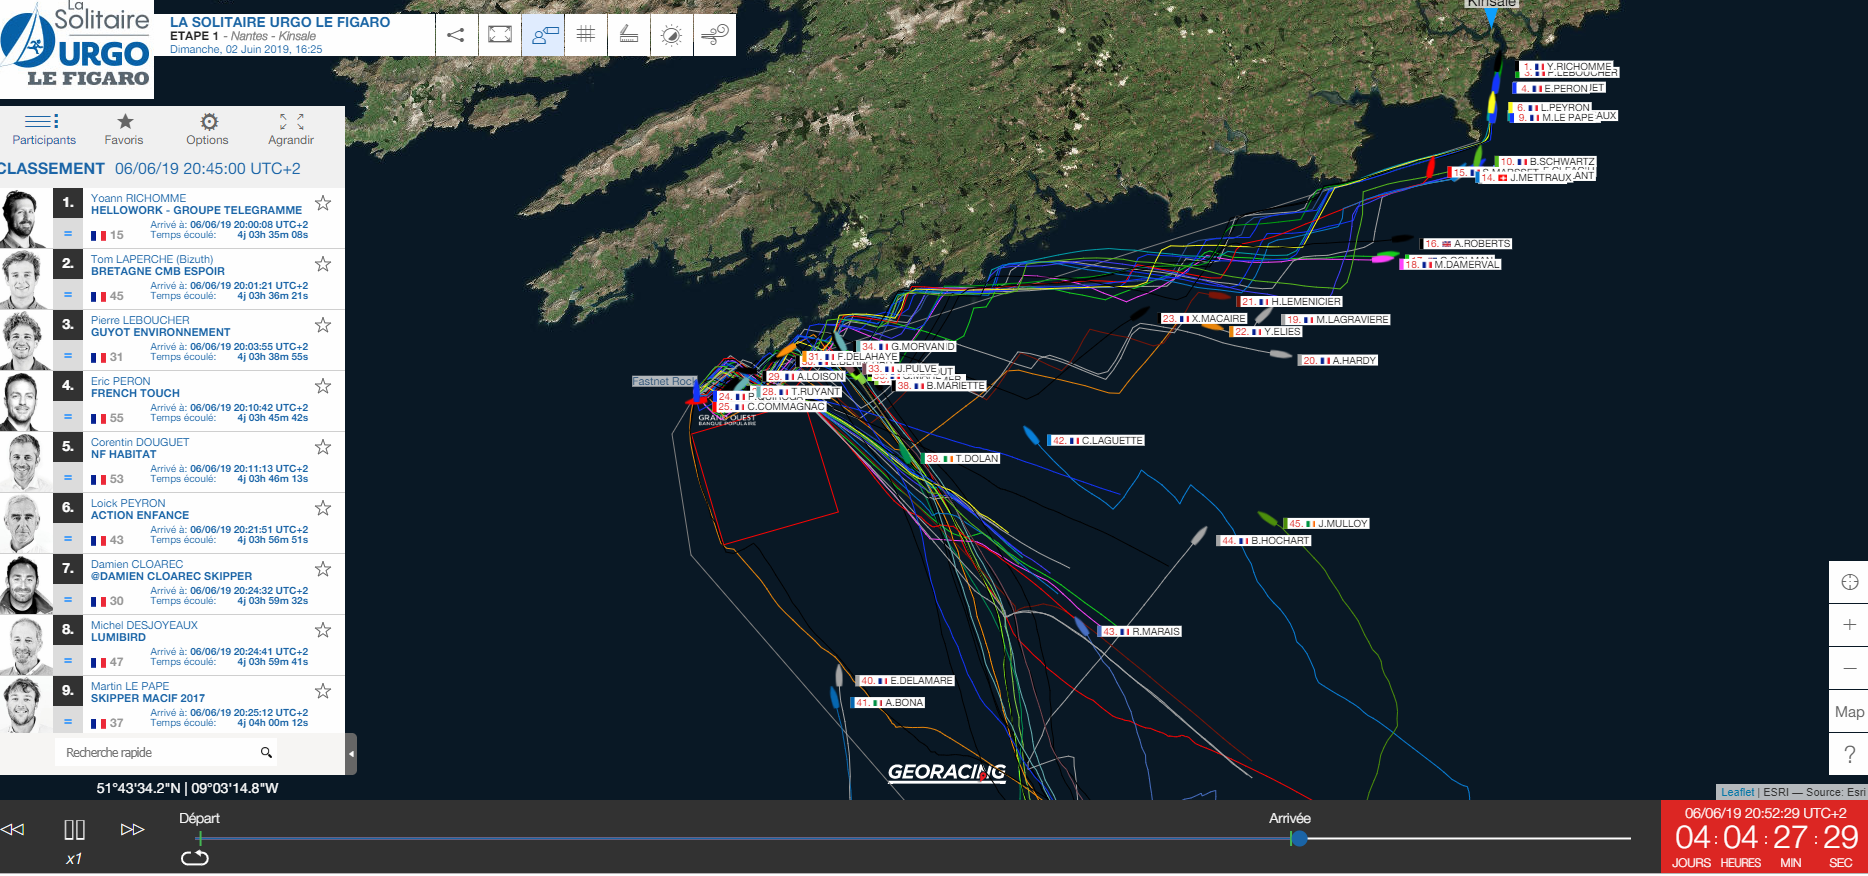This screenshot has height=876, width=1868.
Task: Toggle skipper name labels on map
Action: (x=543, y=35)
